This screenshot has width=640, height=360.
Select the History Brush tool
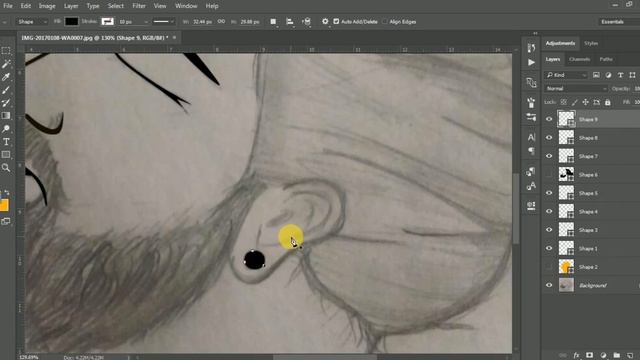tap(6, 103)
